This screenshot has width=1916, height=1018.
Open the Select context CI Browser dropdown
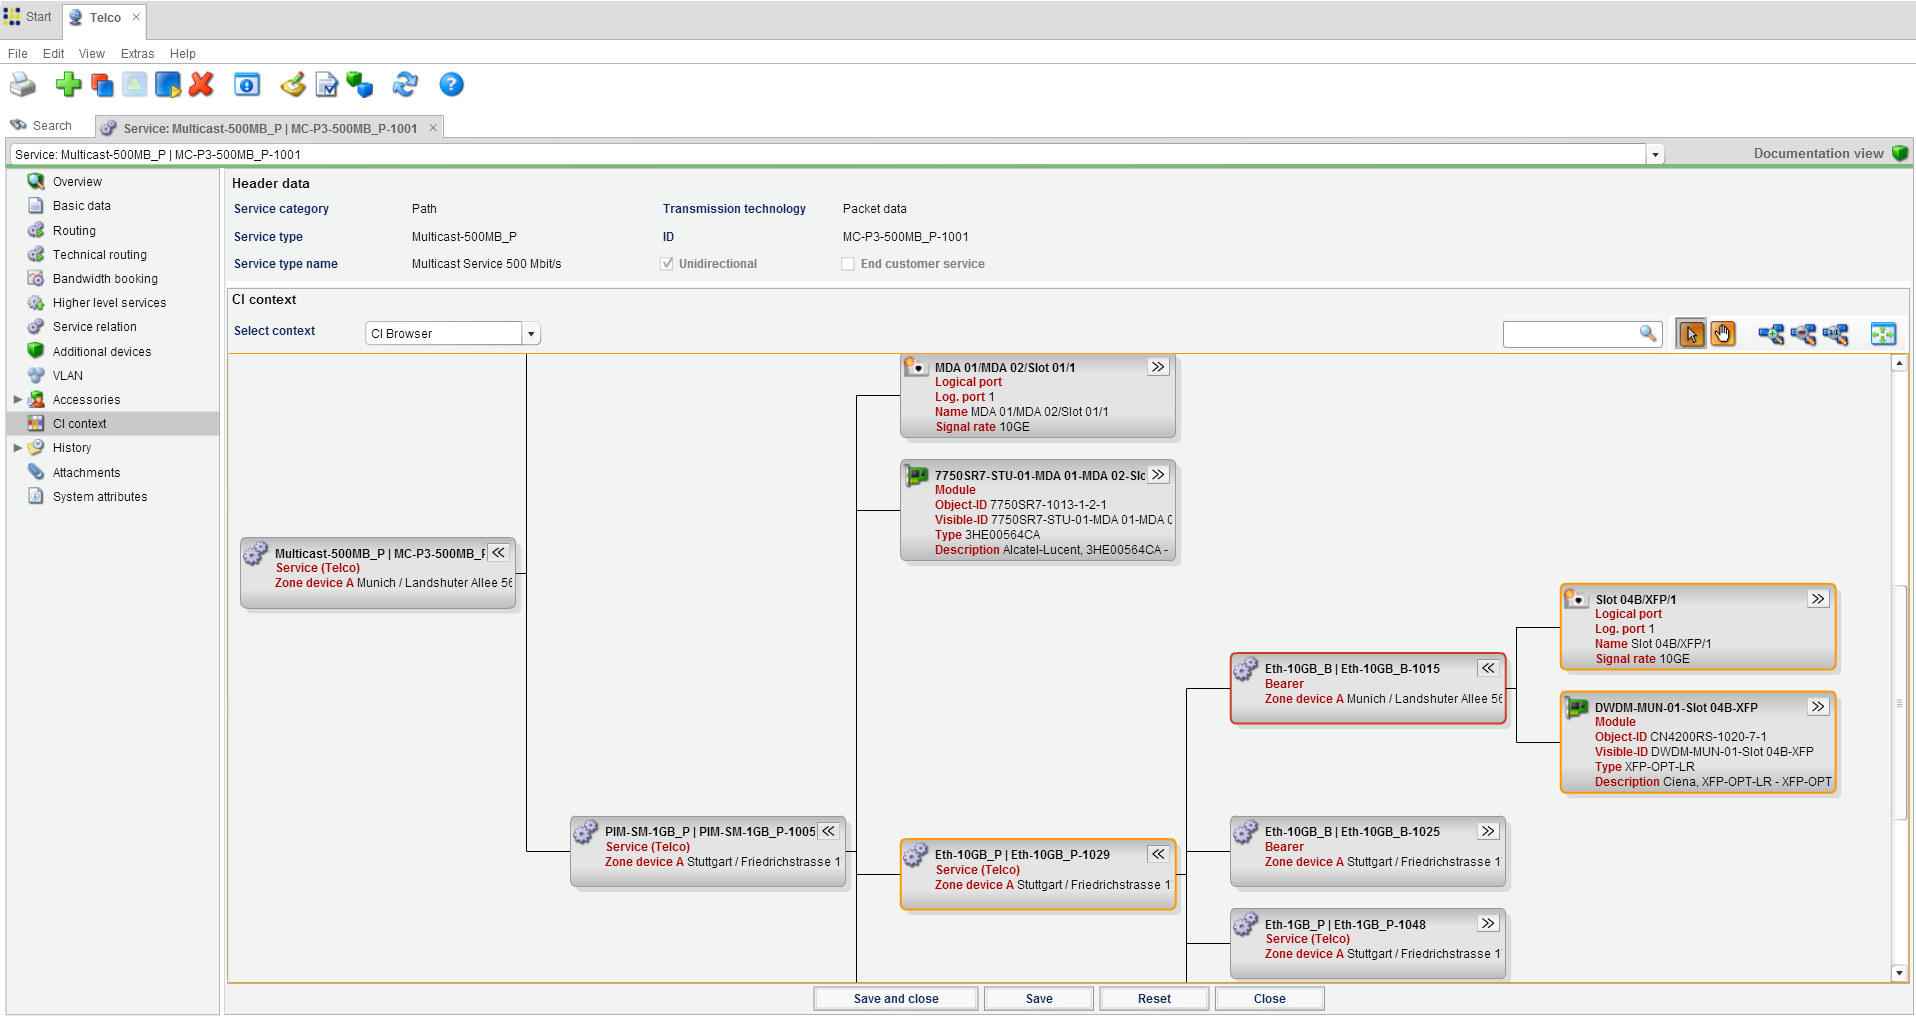point(531,334)
